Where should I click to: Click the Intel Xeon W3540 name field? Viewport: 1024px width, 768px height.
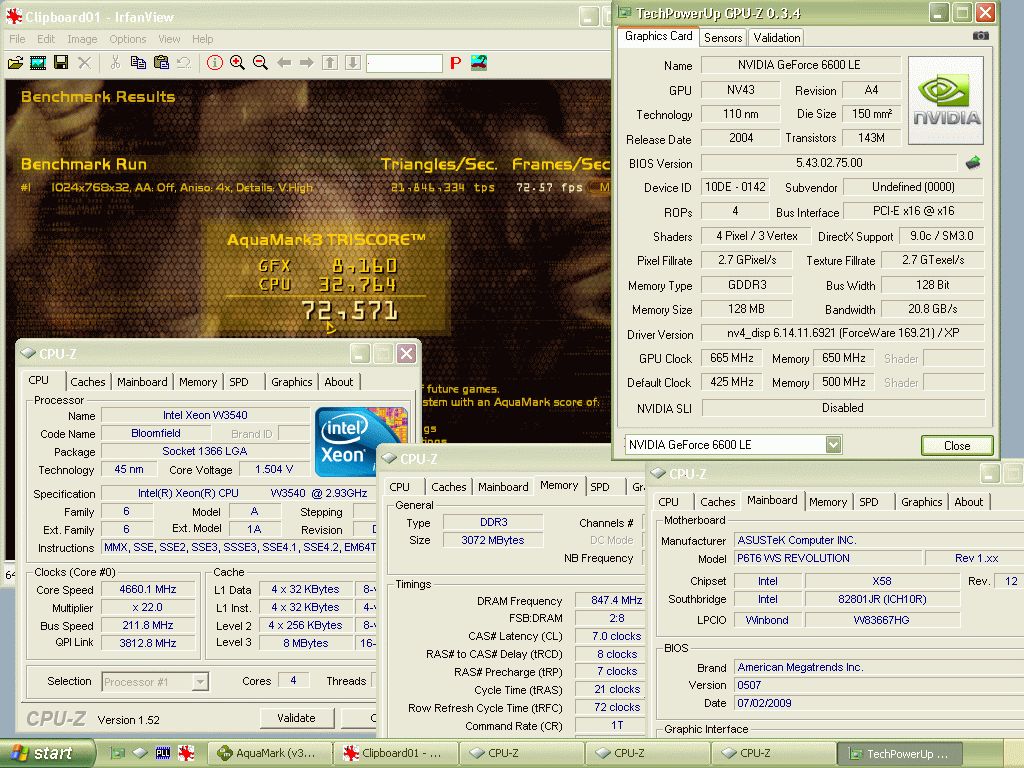(x=205, y=415)
